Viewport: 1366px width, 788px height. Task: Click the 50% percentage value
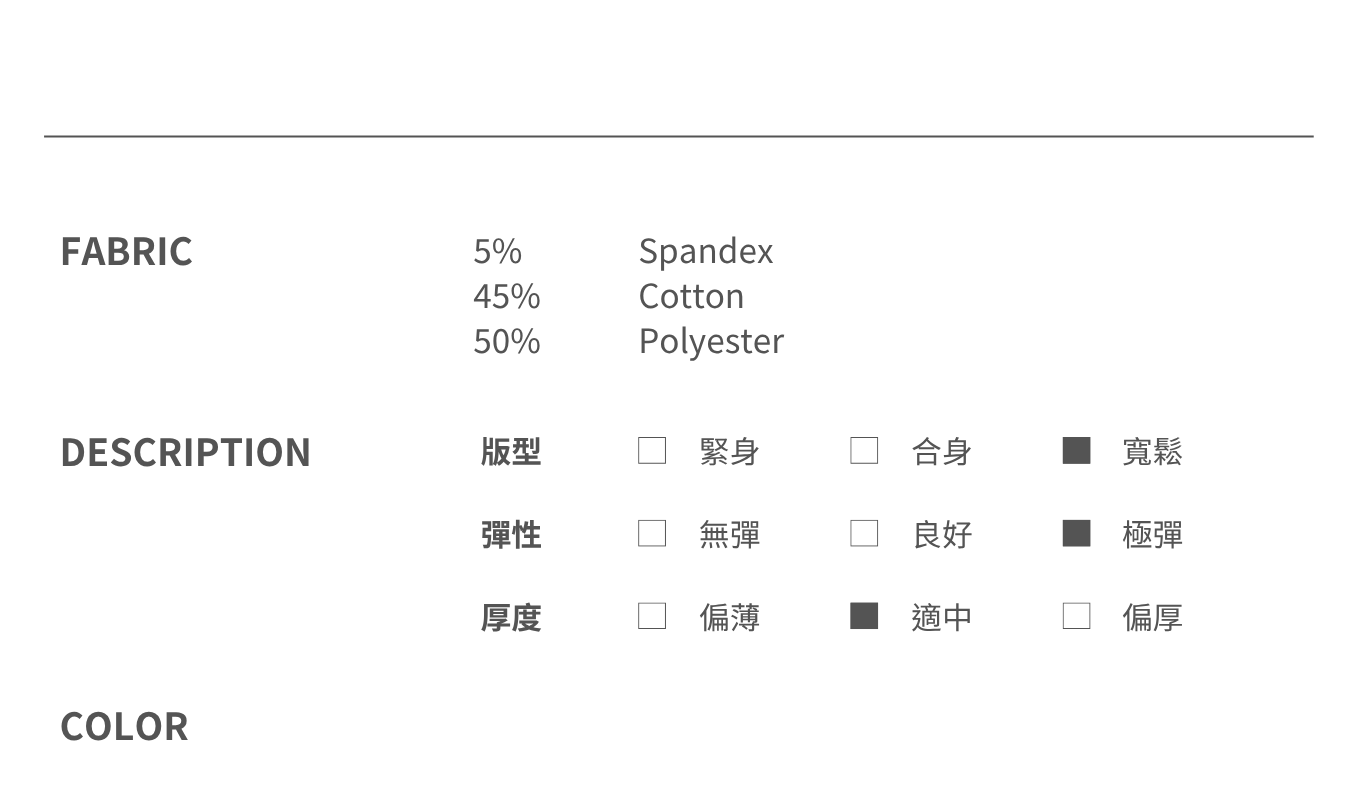507,341
